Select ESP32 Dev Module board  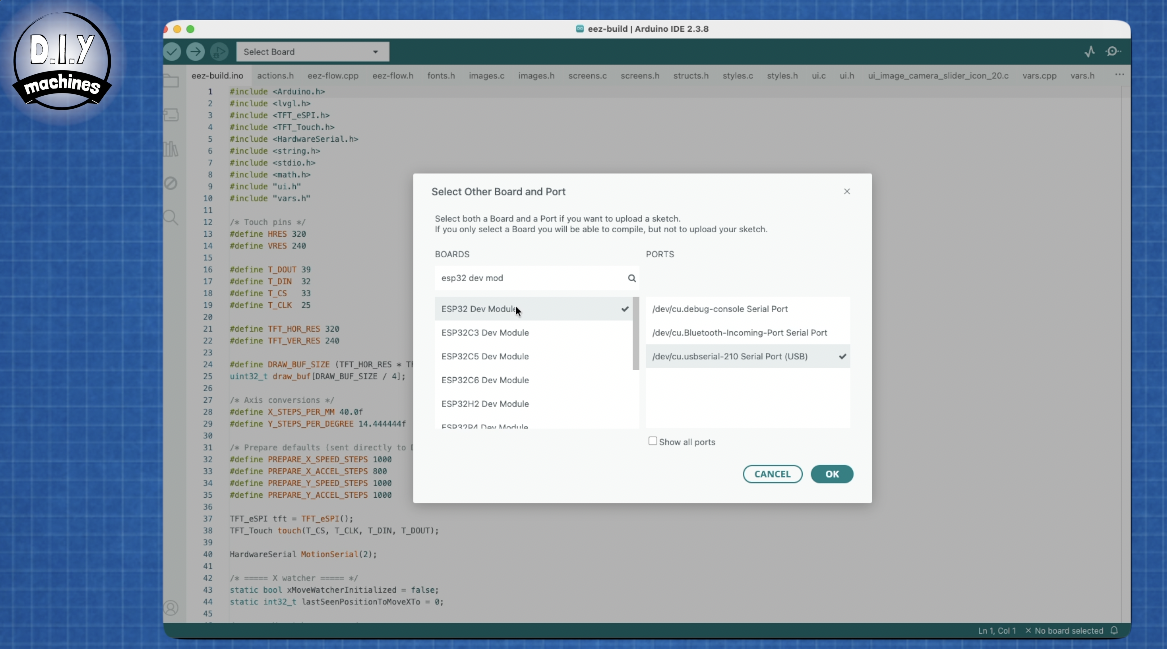pos(534,309)
